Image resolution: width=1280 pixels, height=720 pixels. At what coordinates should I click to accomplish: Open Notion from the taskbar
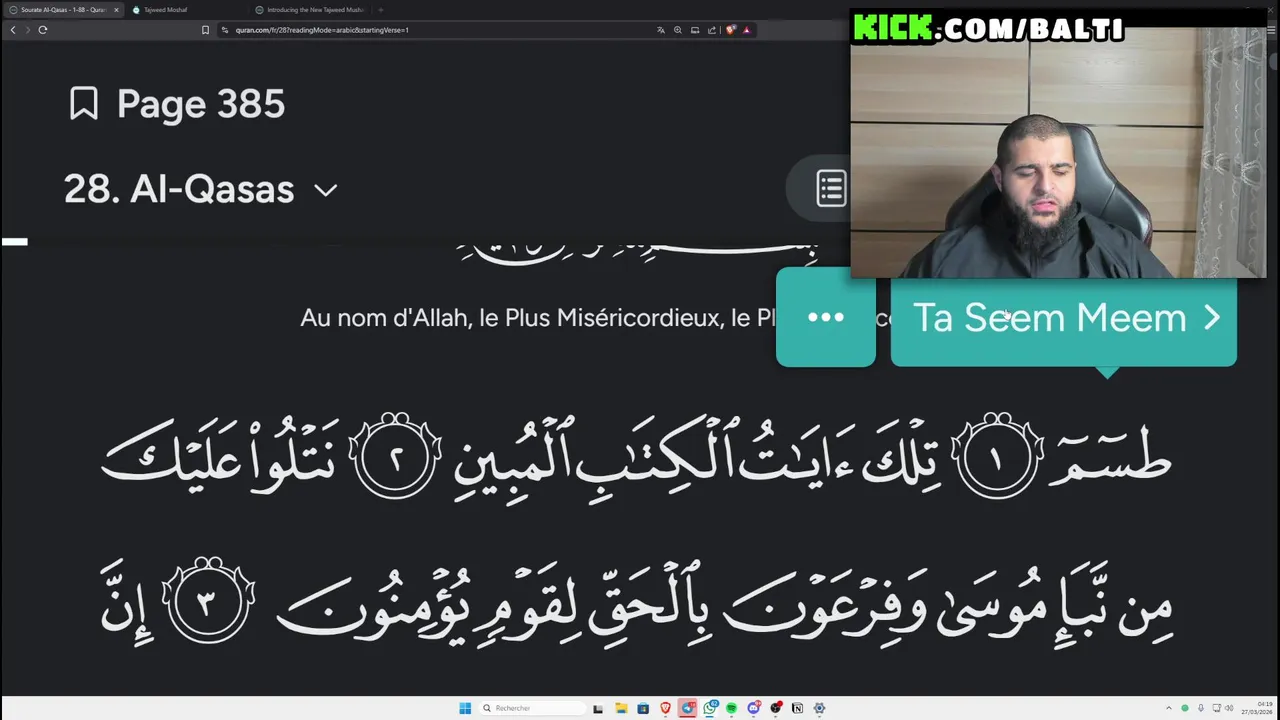797,708
